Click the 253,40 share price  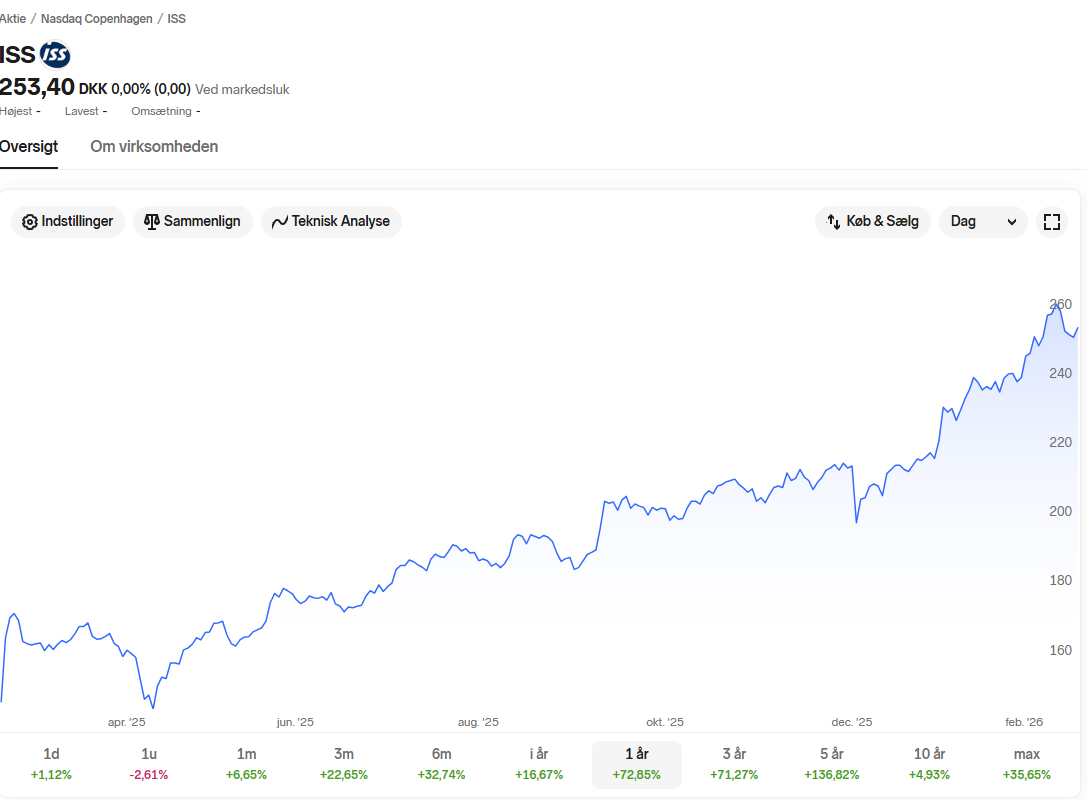pyautogui.click(x=37, y=87)
